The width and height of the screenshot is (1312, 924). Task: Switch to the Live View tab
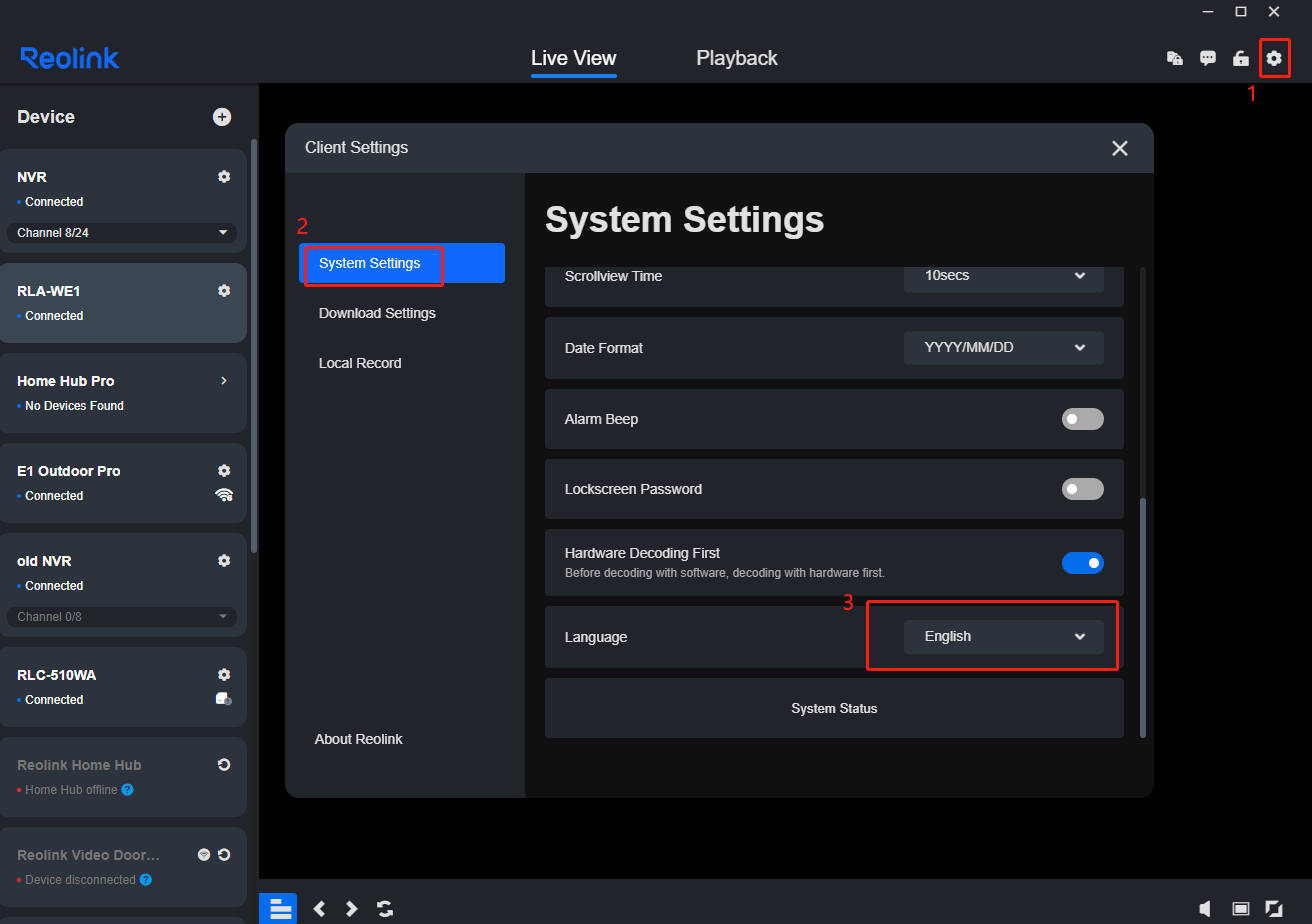[x=574, y=58]
